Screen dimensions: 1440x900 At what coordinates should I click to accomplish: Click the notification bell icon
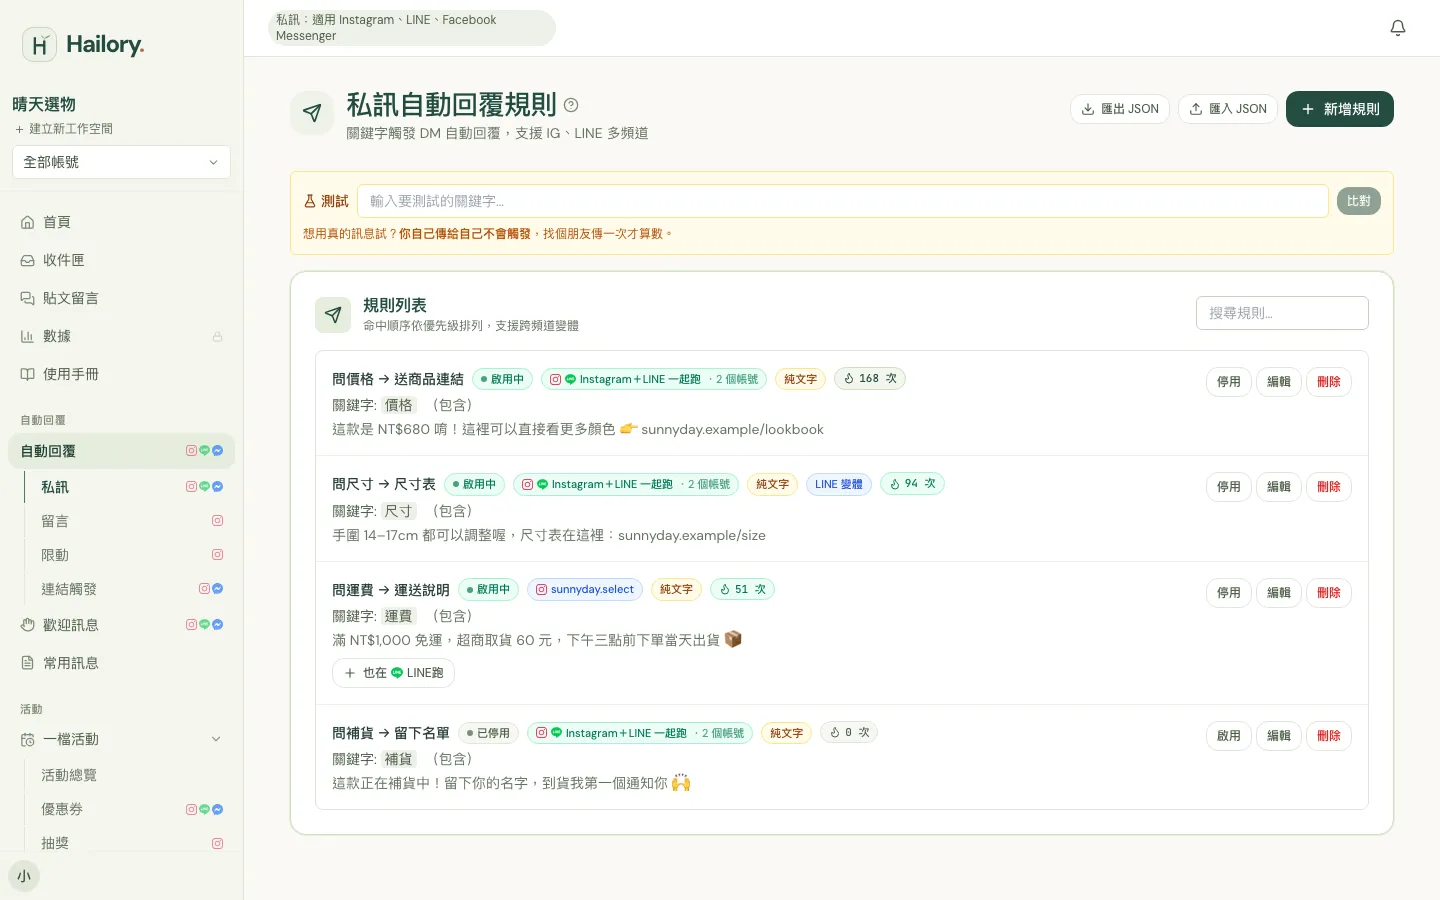pyautogui.click(x=1398, y=28)
